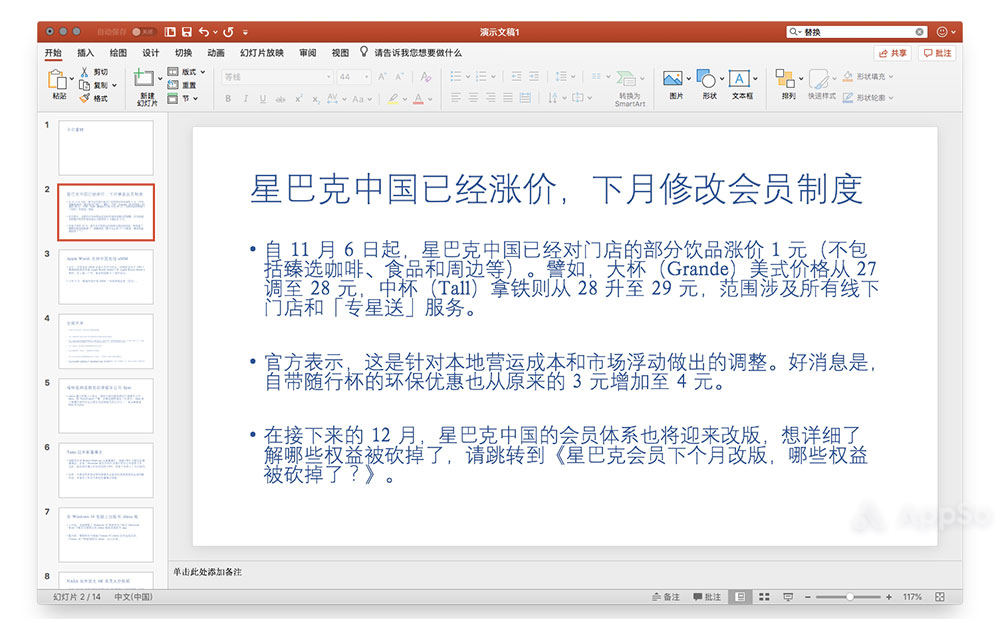This screenshot has width=1000, height=619.
Task: Toggle Bold formatting
Action: tap(228, 99)
